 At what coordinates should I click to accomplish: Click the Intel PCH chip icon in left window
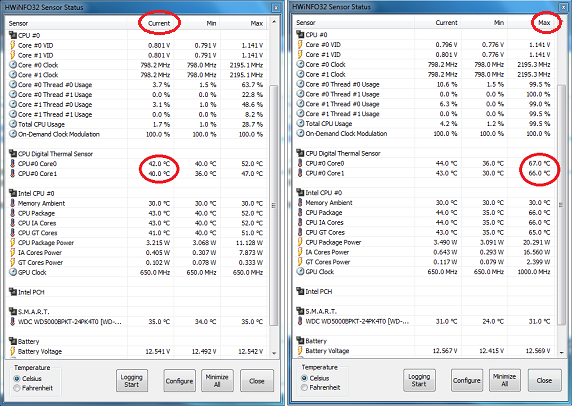(x=13, y=292)
